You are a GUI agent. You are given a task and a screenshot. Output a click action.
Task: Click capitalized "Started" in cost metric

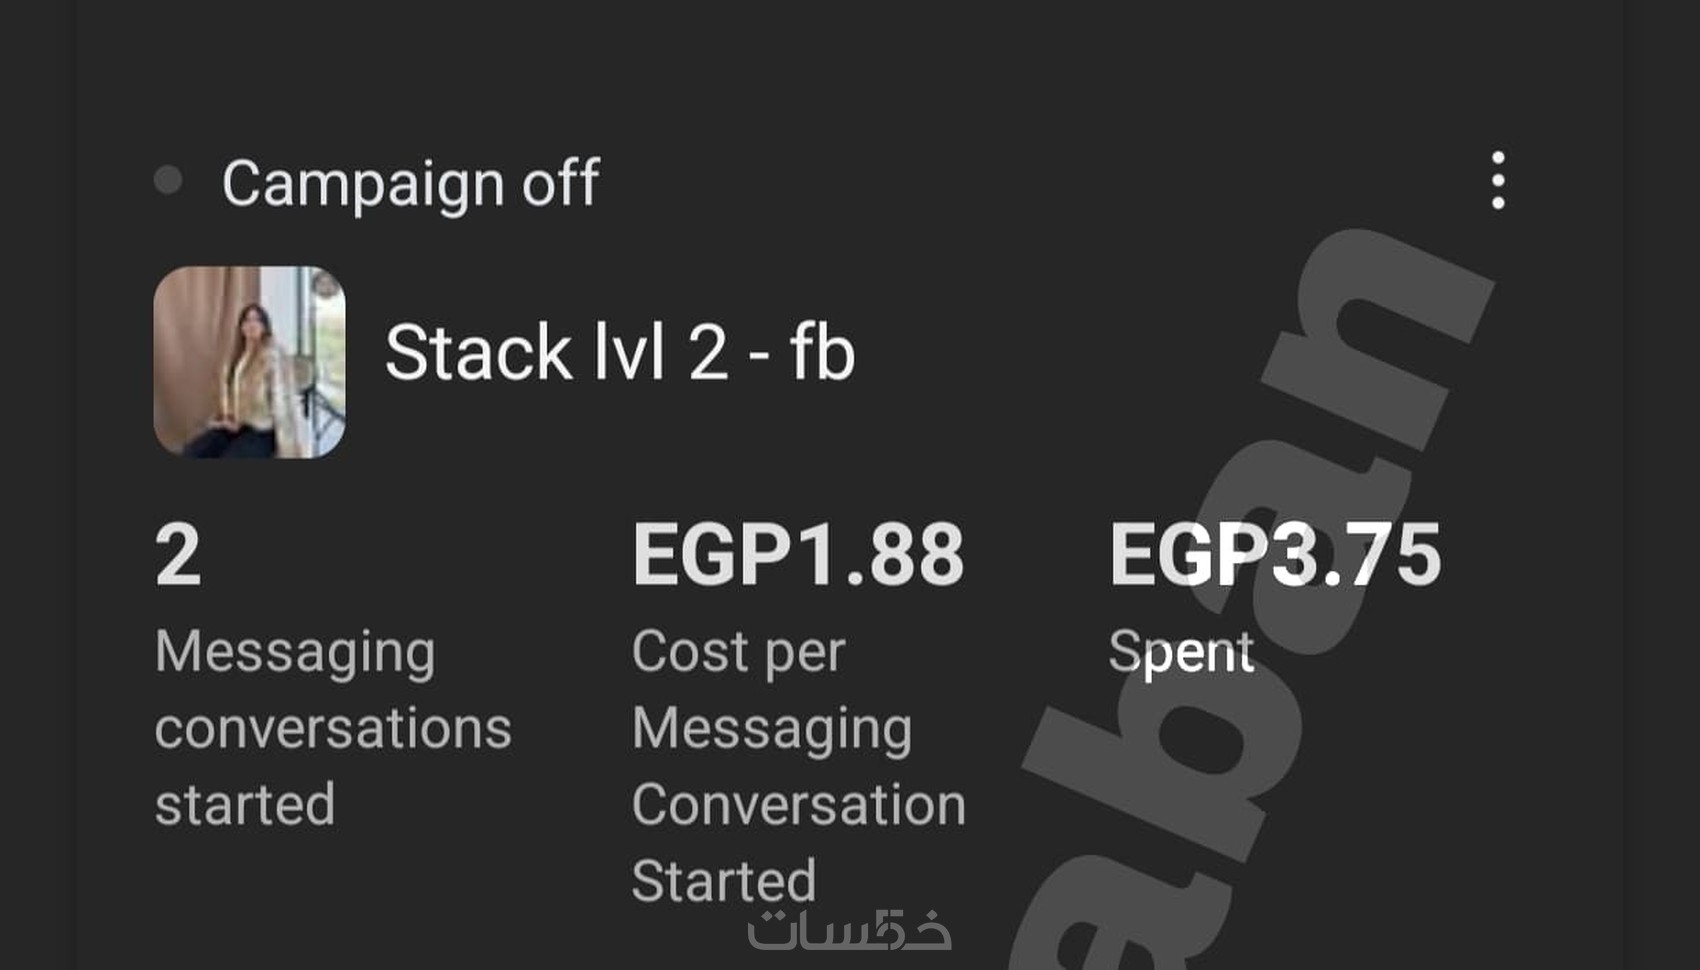click(x=724, y=881)
